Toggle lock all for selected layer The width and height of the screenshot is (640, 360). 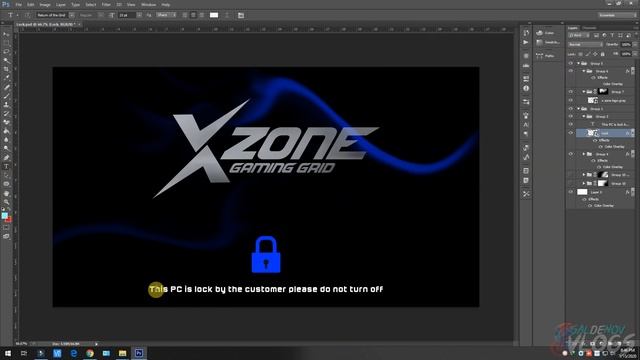(602, 54)
